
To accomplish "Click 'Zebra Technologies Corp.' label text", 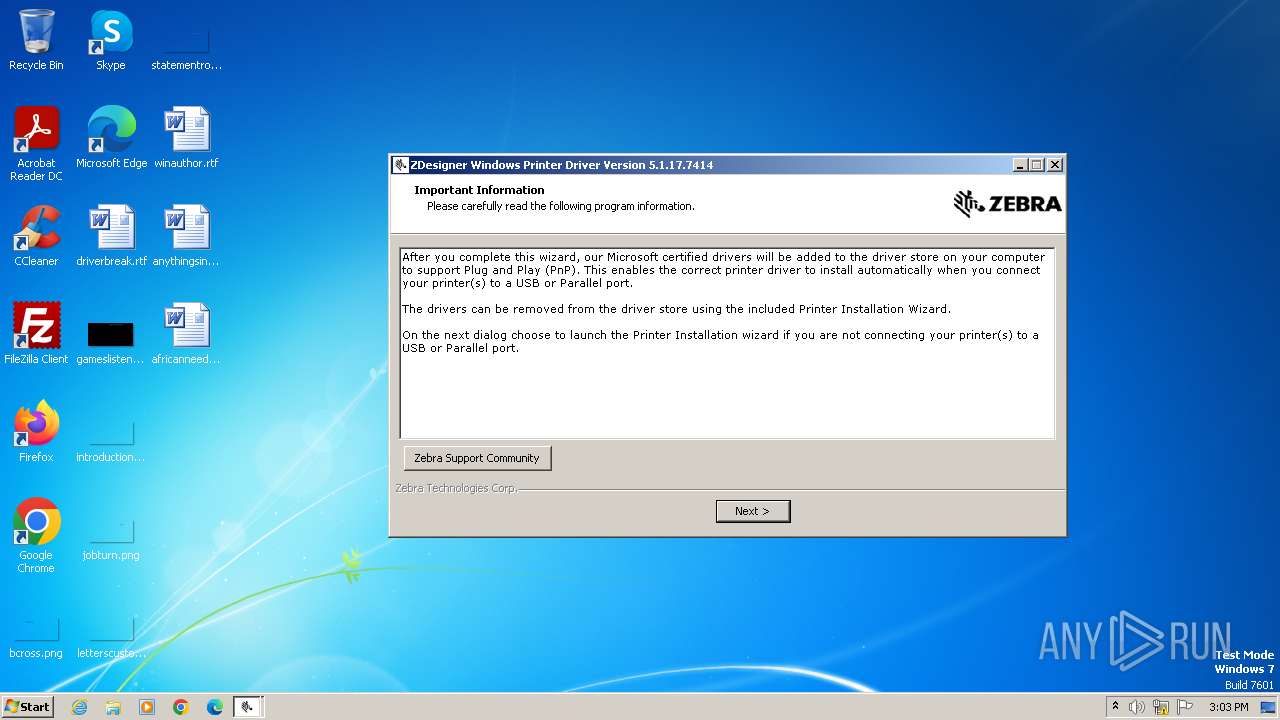I will pyautogui.click(x=456, y=488).
